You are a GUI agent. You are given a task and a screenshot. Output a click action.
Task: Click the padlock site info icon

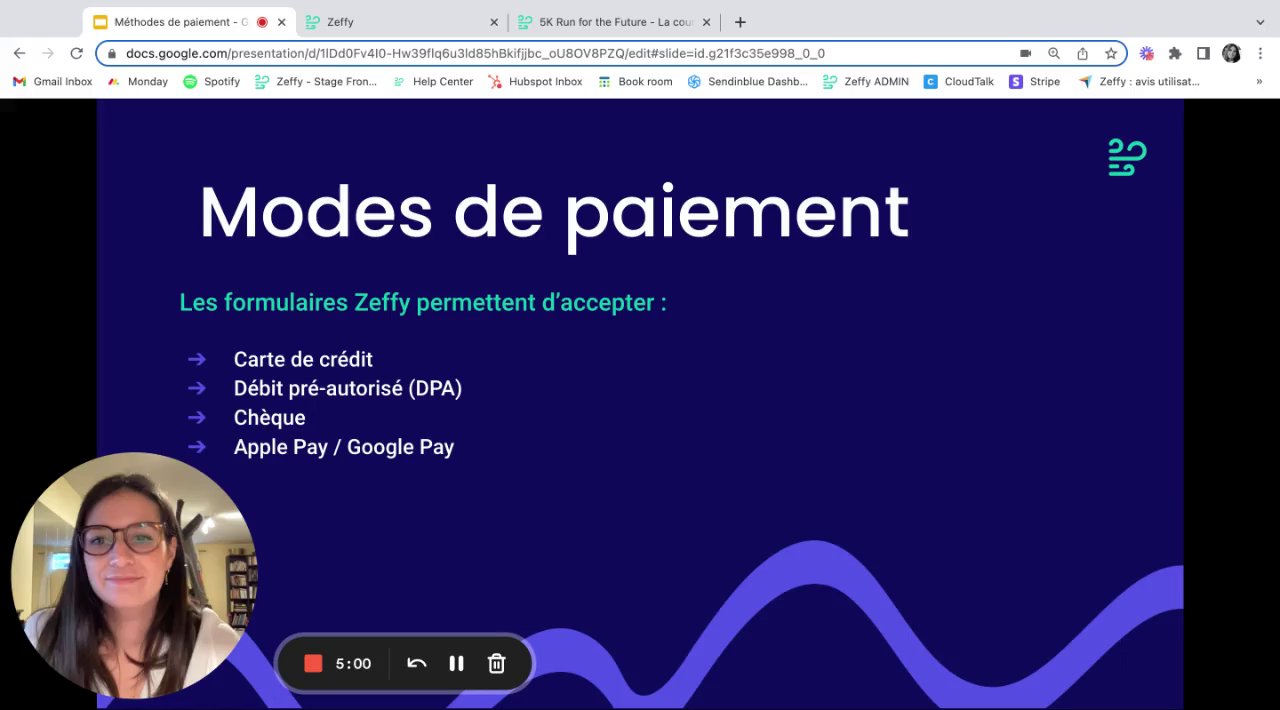point(111,54)
